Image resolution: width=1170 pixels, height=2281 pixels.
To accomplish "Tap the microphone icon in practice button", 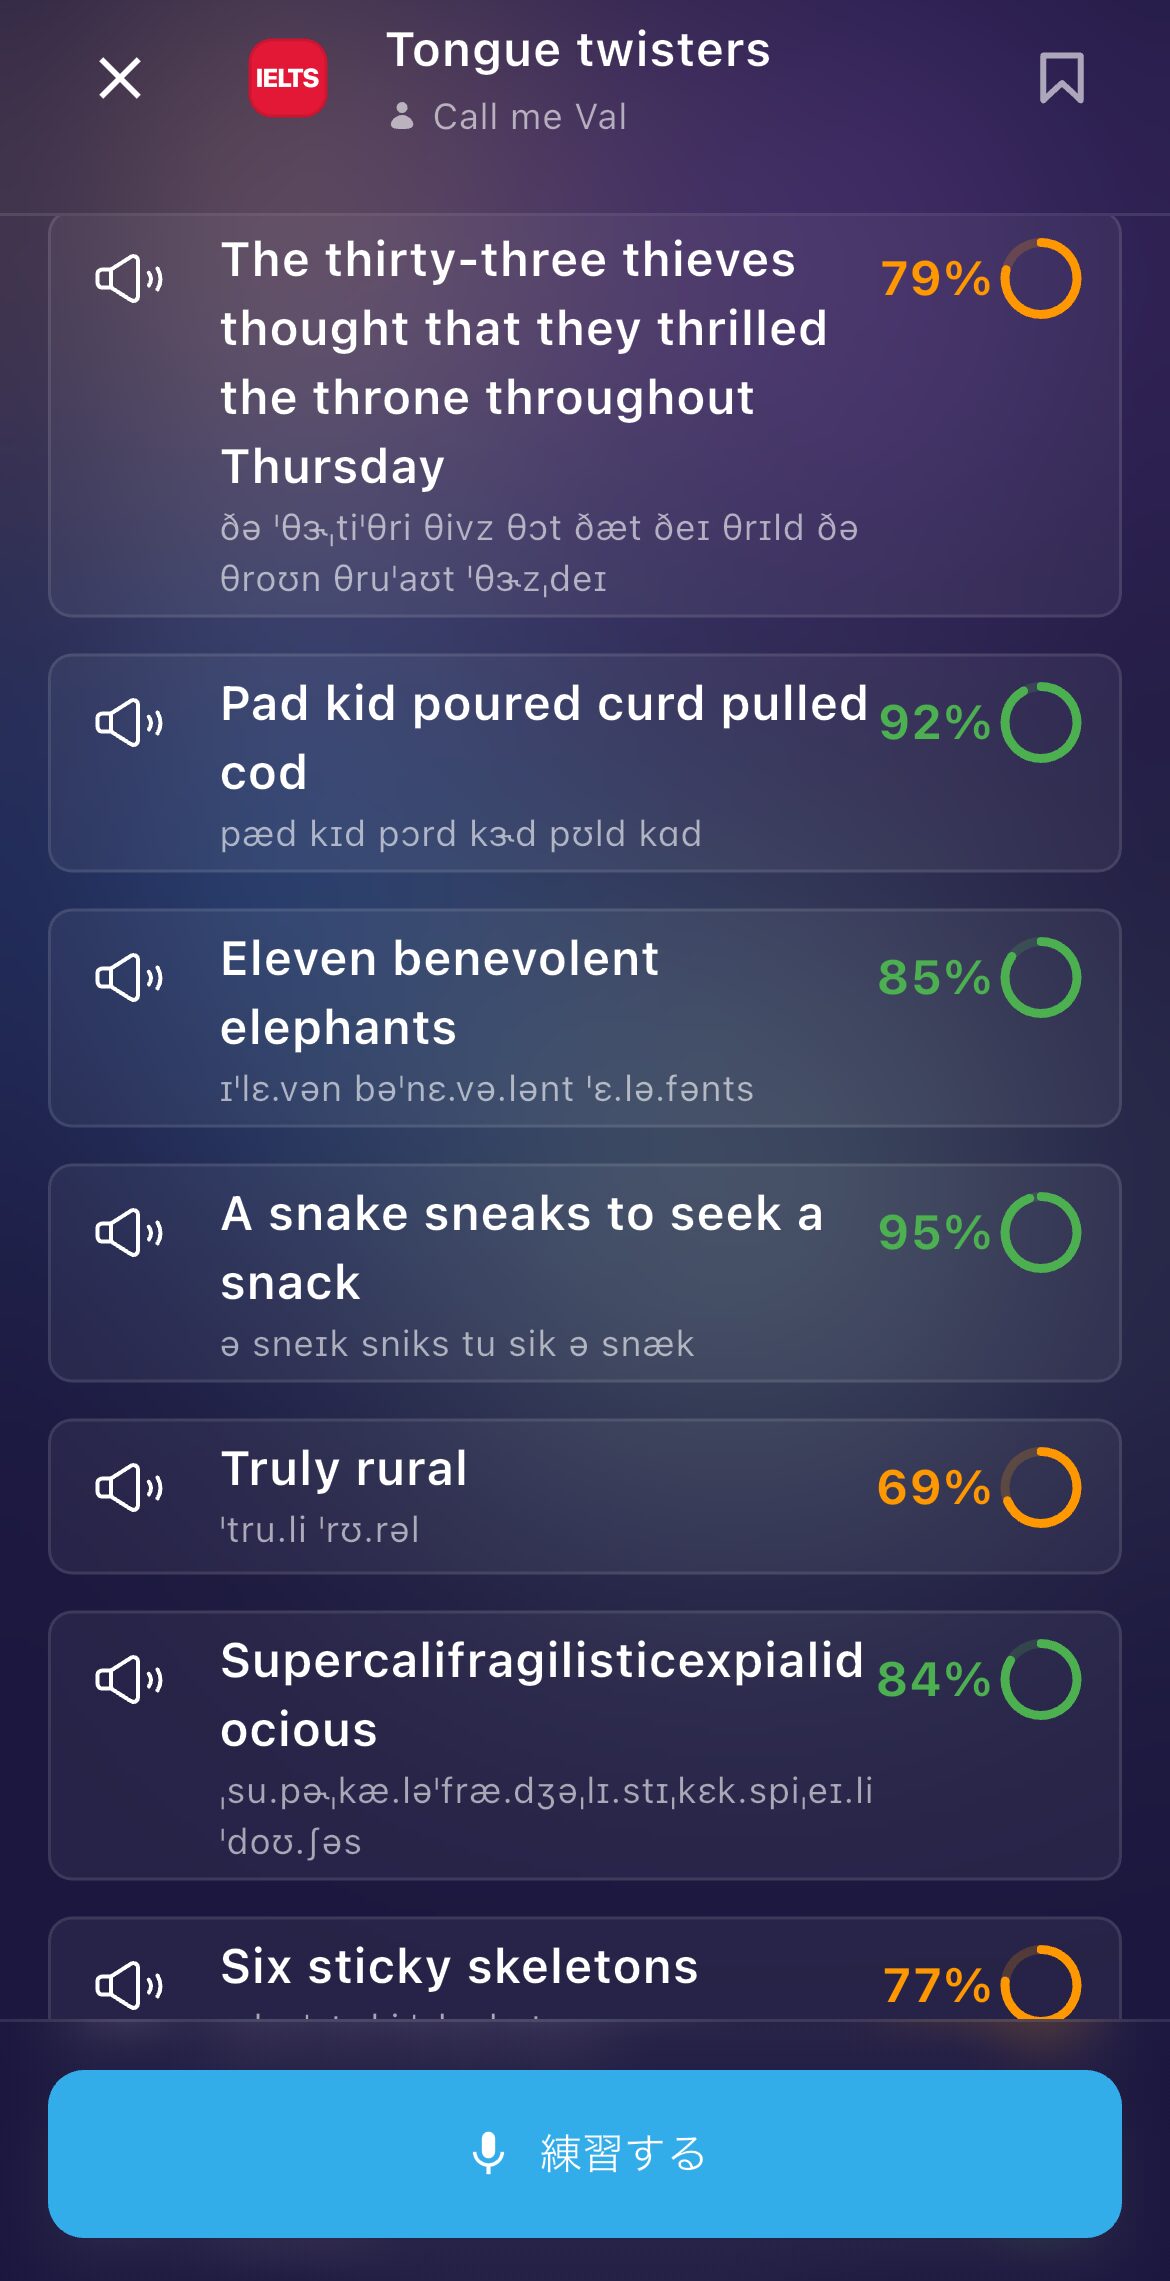I will [x=488, y=2153].
